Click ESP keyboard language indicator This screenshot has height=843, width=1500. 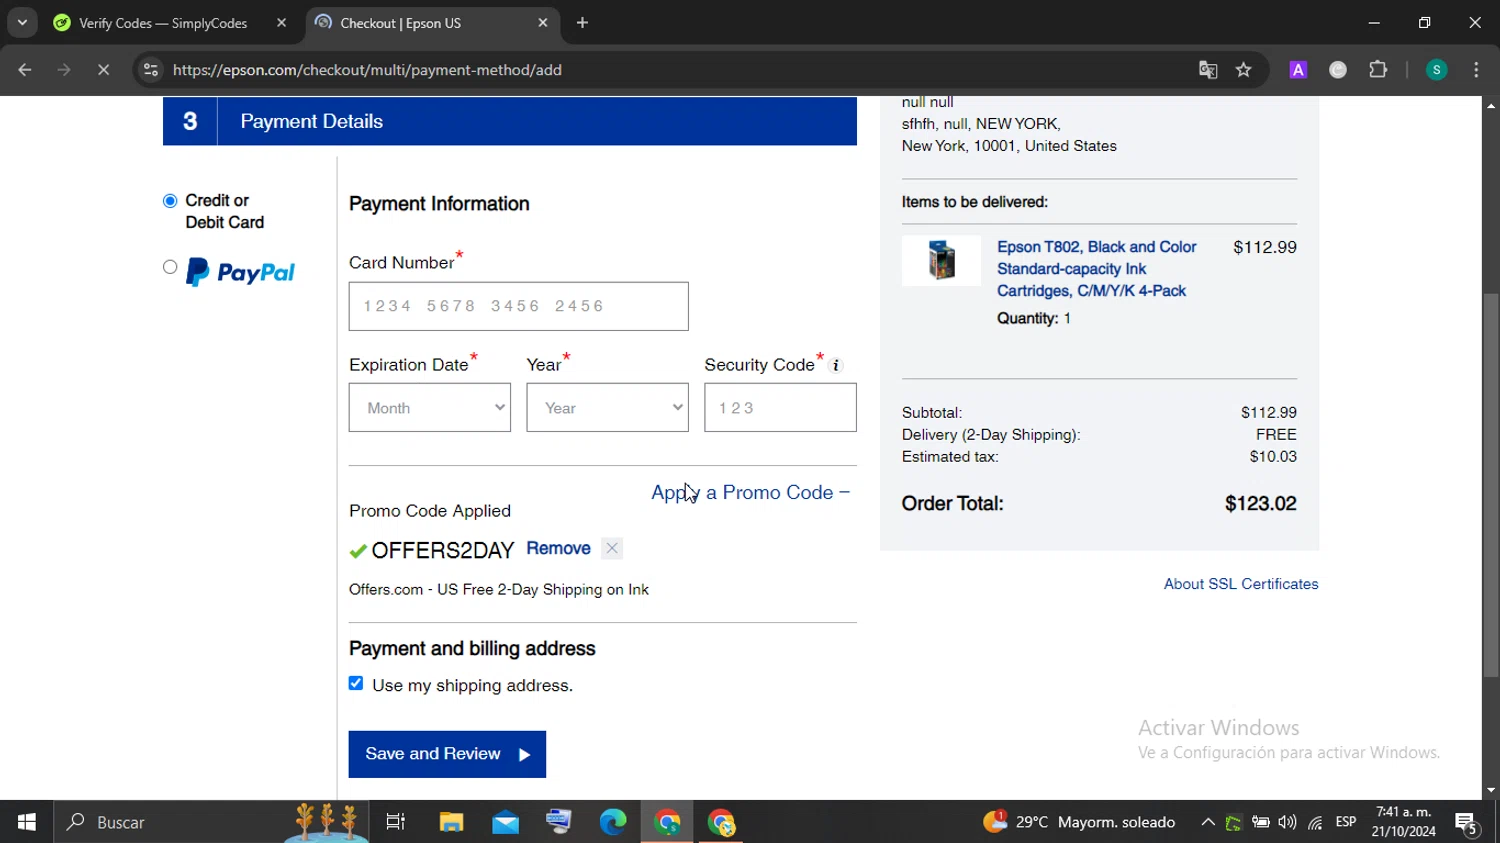1346,822
